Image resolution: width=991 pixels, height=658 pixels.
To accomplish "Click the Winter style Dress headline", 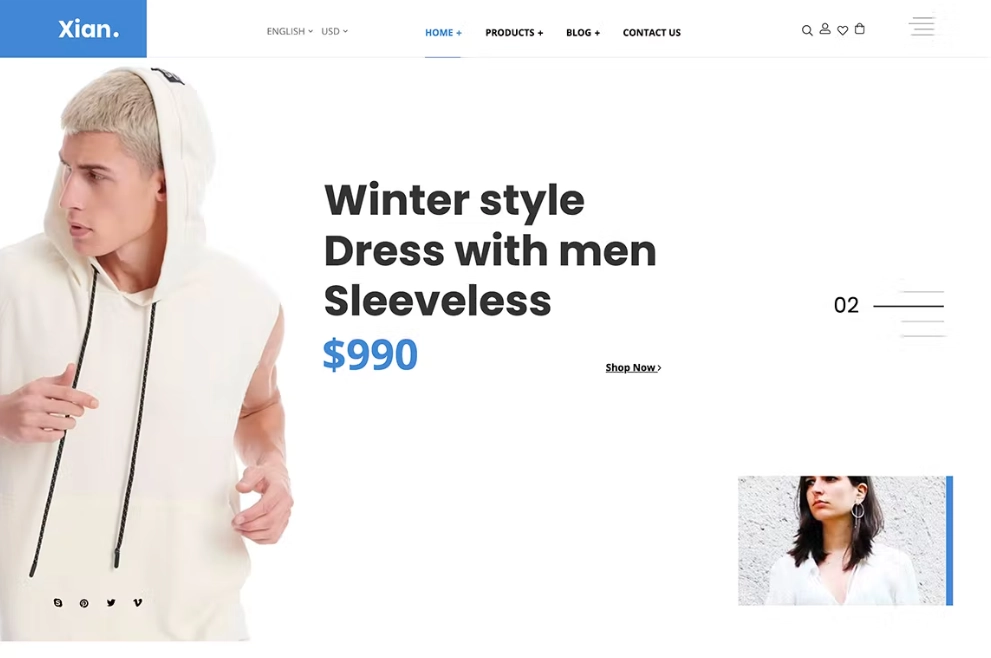I will pyautogui.click(x=490, y=250).
